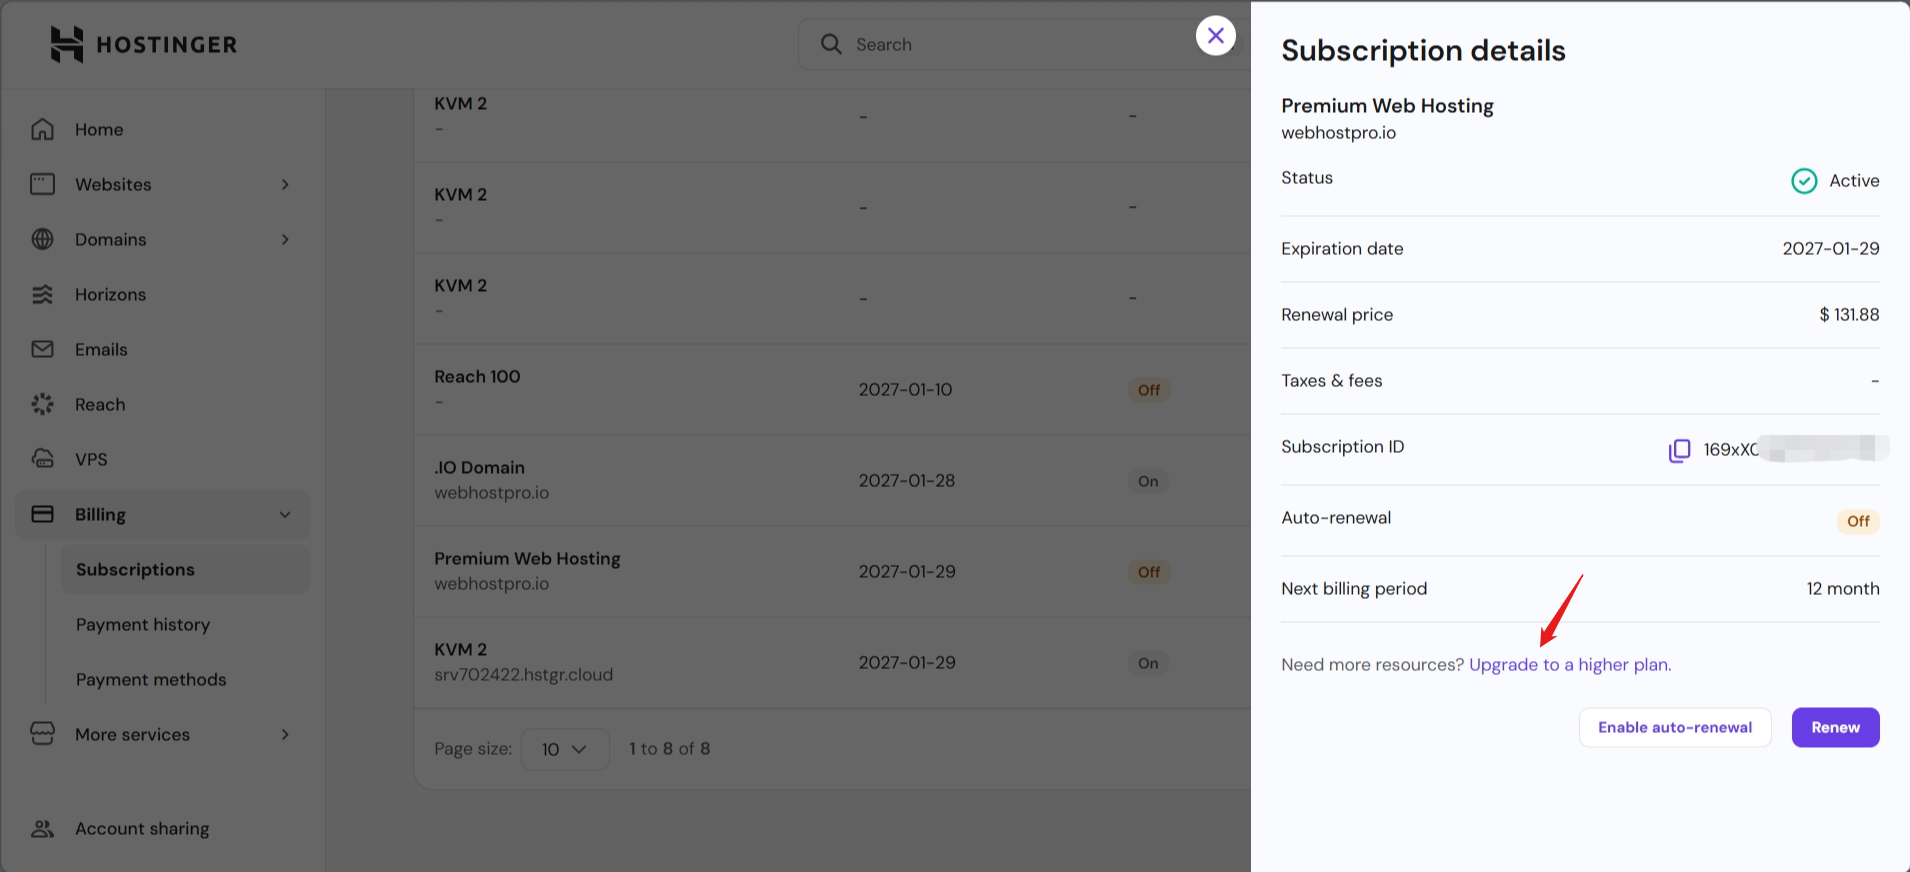Select KVM 2 srv702422.hstgr.cloud row
Viewport: 1910px width, 872px height.
tap(832, 663)
